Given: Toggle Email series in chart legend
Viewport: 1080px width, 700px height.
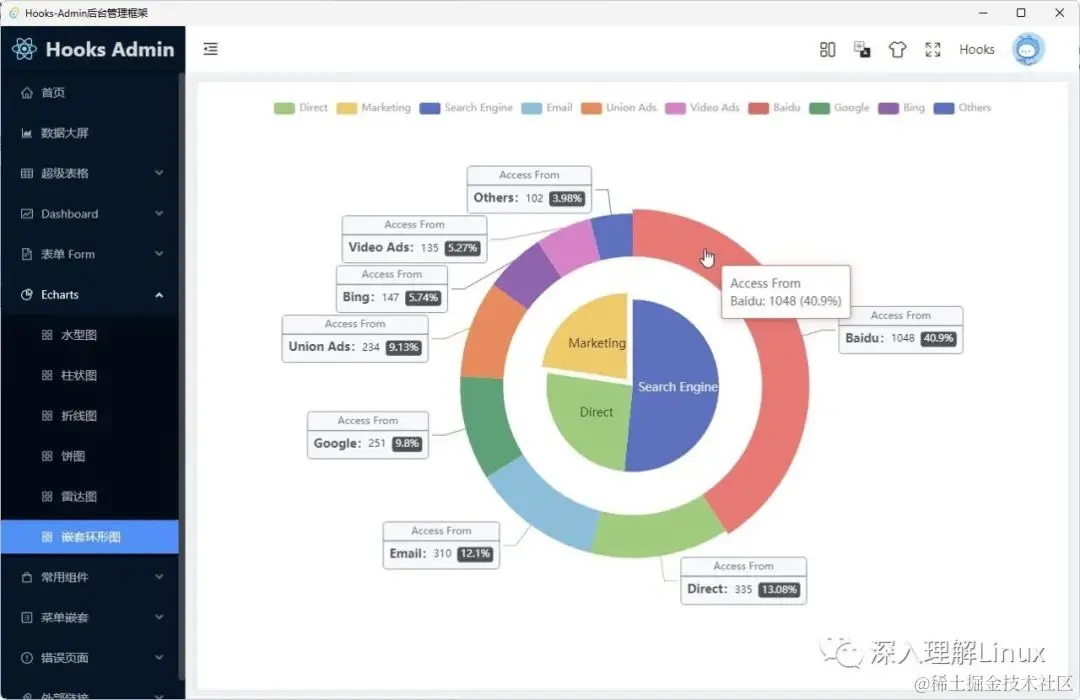Looking at the screenshot, I should click(x=547, y=107).
